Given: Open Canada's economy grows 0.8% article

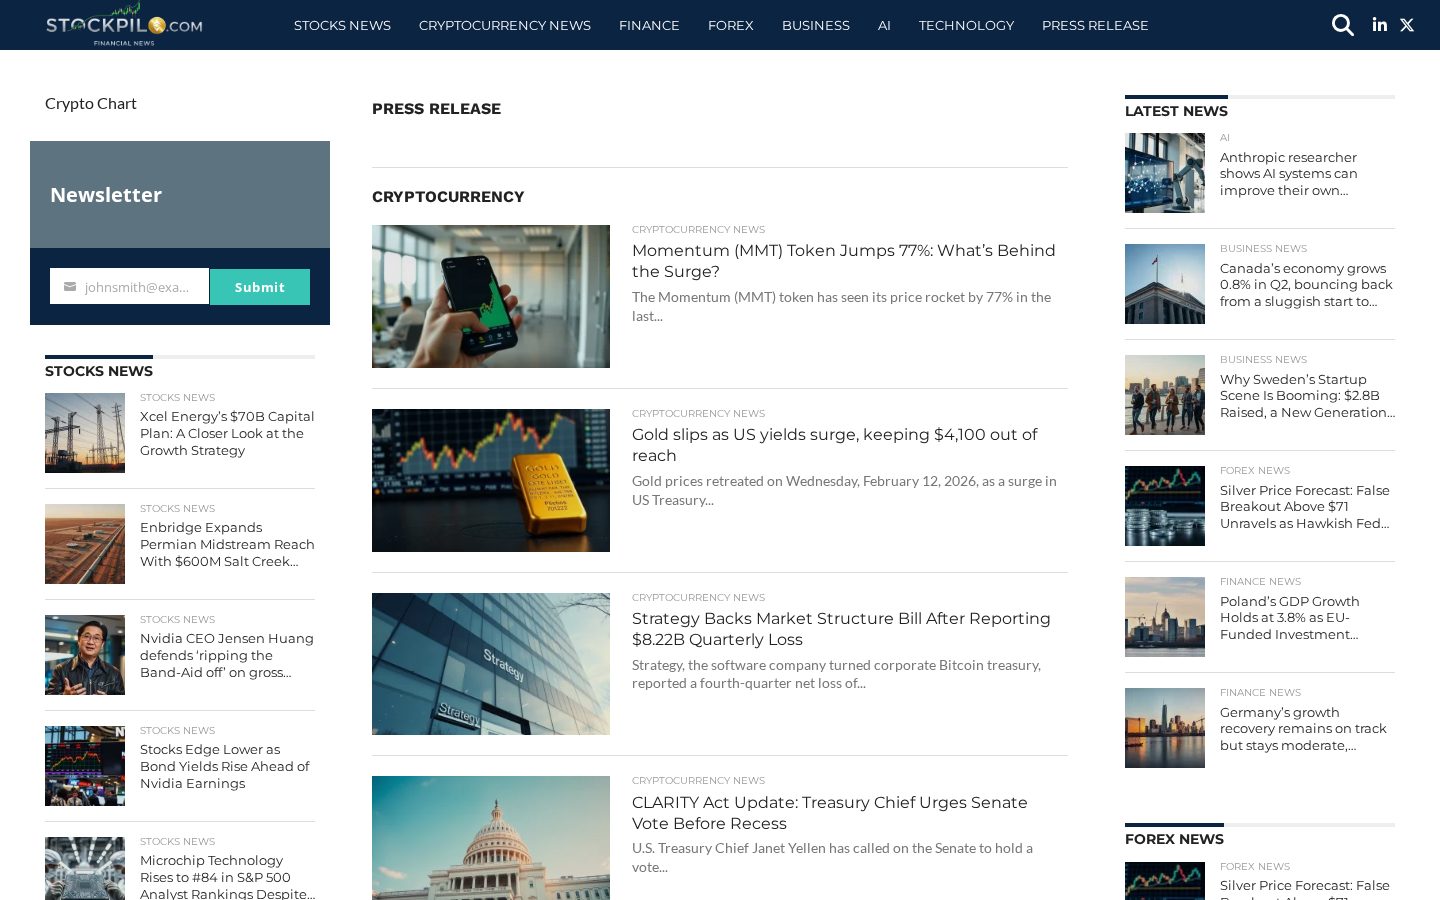Looking at the screenshot, I should pyautogui.click(x=1306, y=285).
